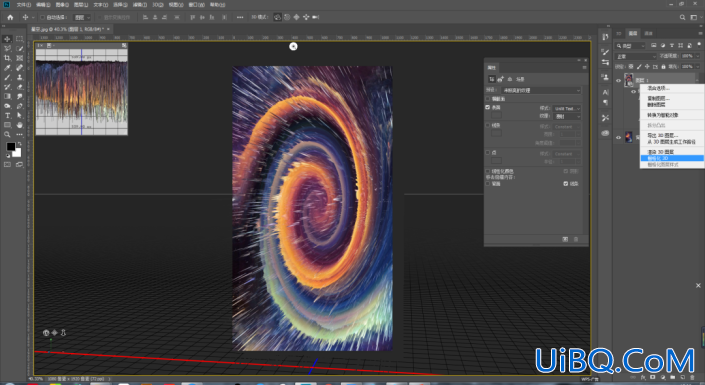Toggle the layer filter switch in Layers panel
The image size is (705, 385).
[699, 45]
